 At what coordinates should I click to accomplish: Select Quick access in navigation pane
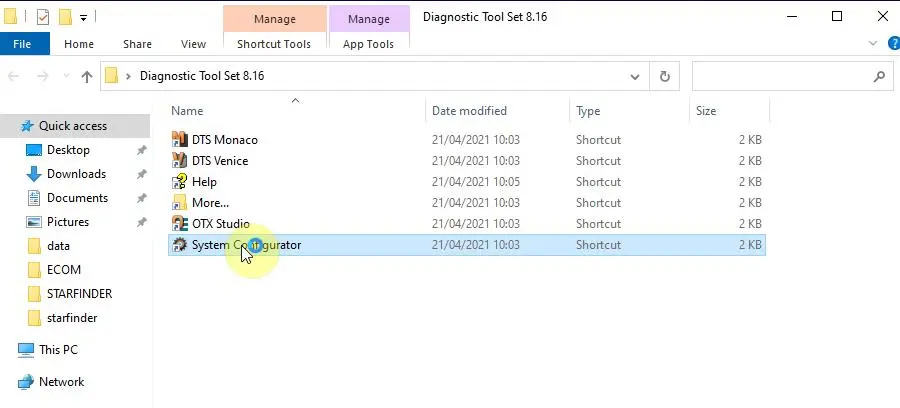pos(73,126)
